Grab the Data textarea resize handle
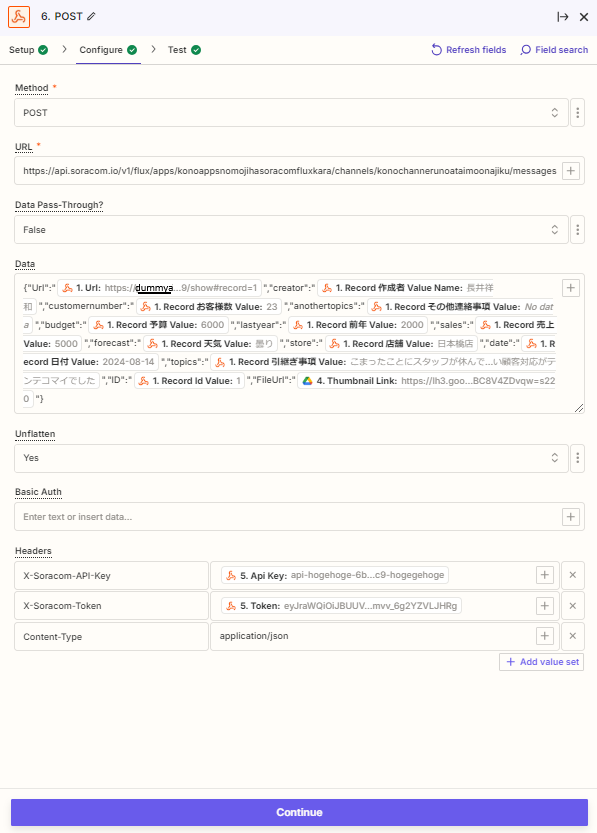This screenshot has height=833, width=597. tap(579, 408)
